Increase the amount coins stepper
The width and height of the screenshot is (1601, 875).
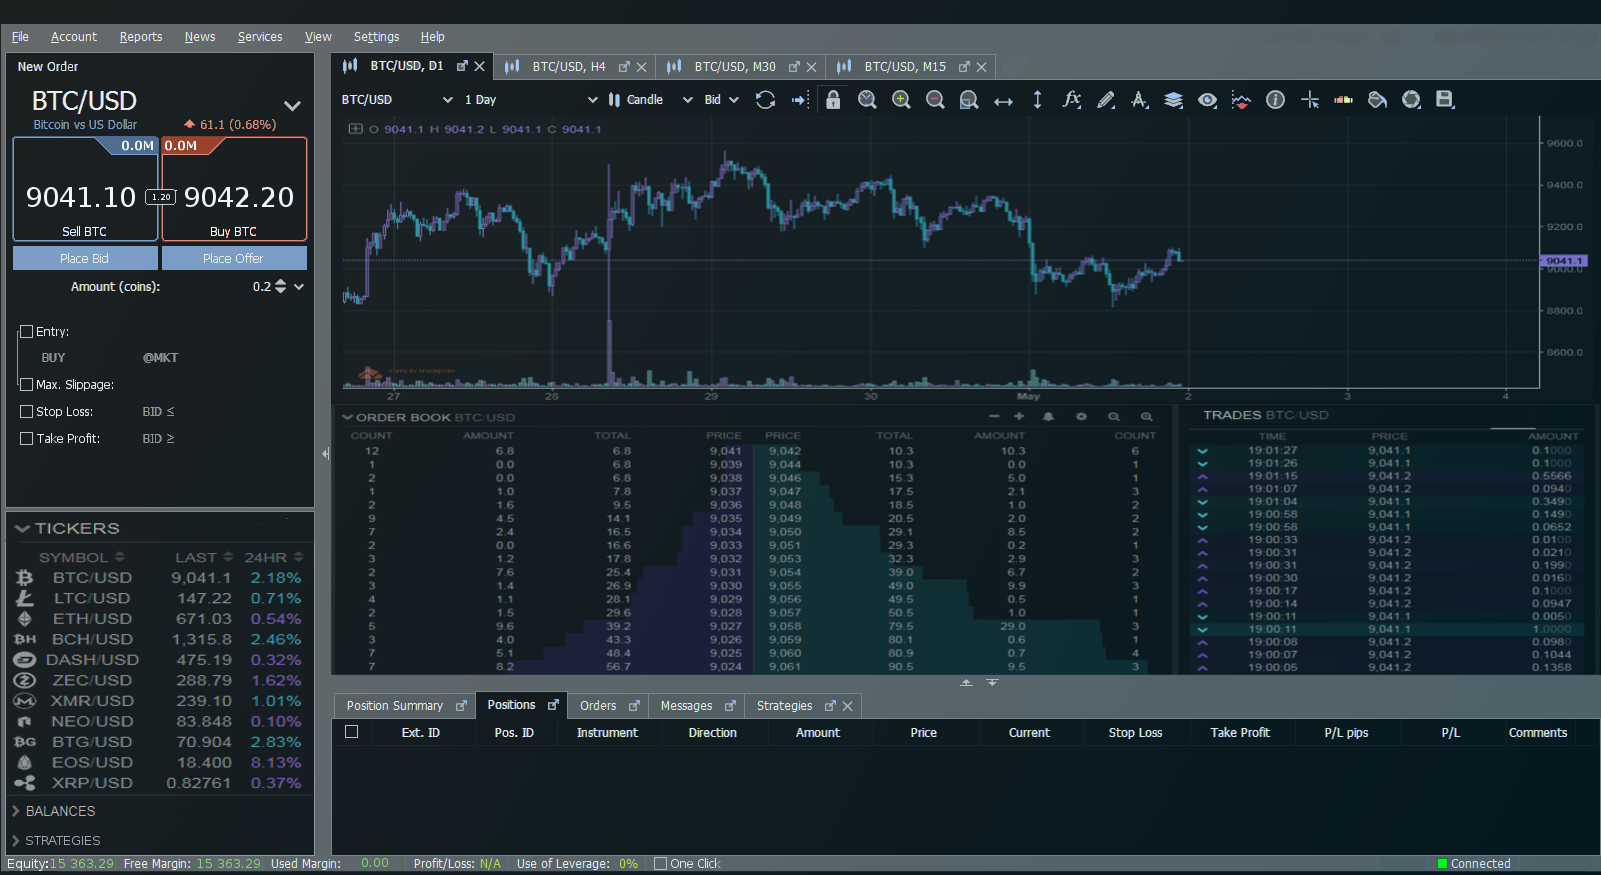[280, 282]
